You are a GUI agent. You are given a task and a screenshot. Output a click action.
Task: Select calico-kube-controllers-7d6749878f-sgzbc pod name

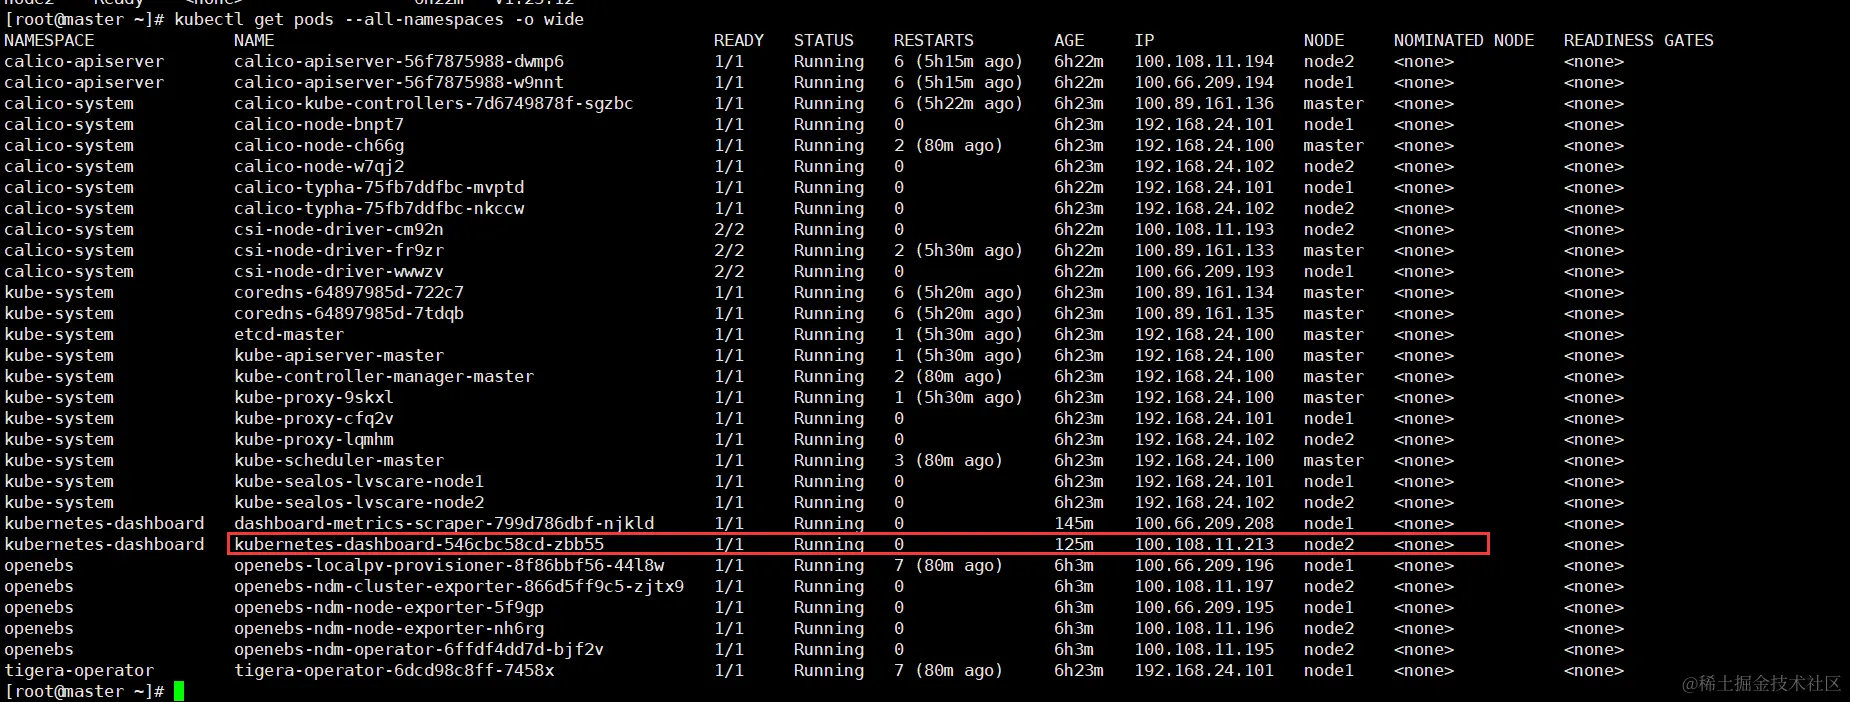click(434, 103)
